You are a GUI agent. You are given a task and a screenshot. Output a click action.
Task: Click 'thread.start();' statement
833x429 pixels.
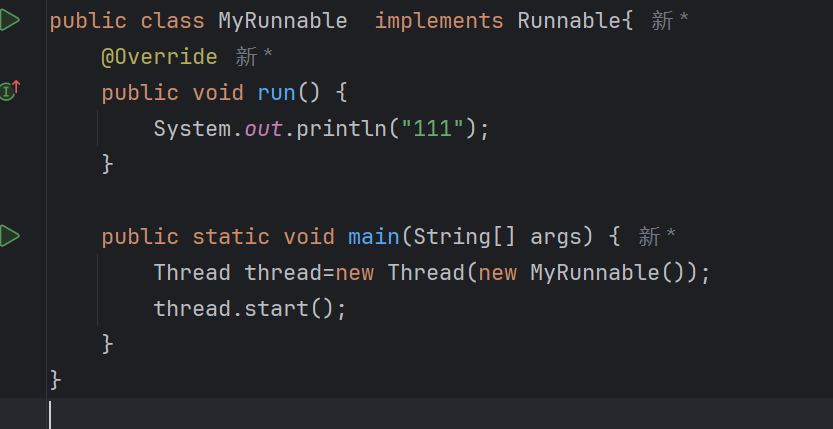tap(250, 308)
